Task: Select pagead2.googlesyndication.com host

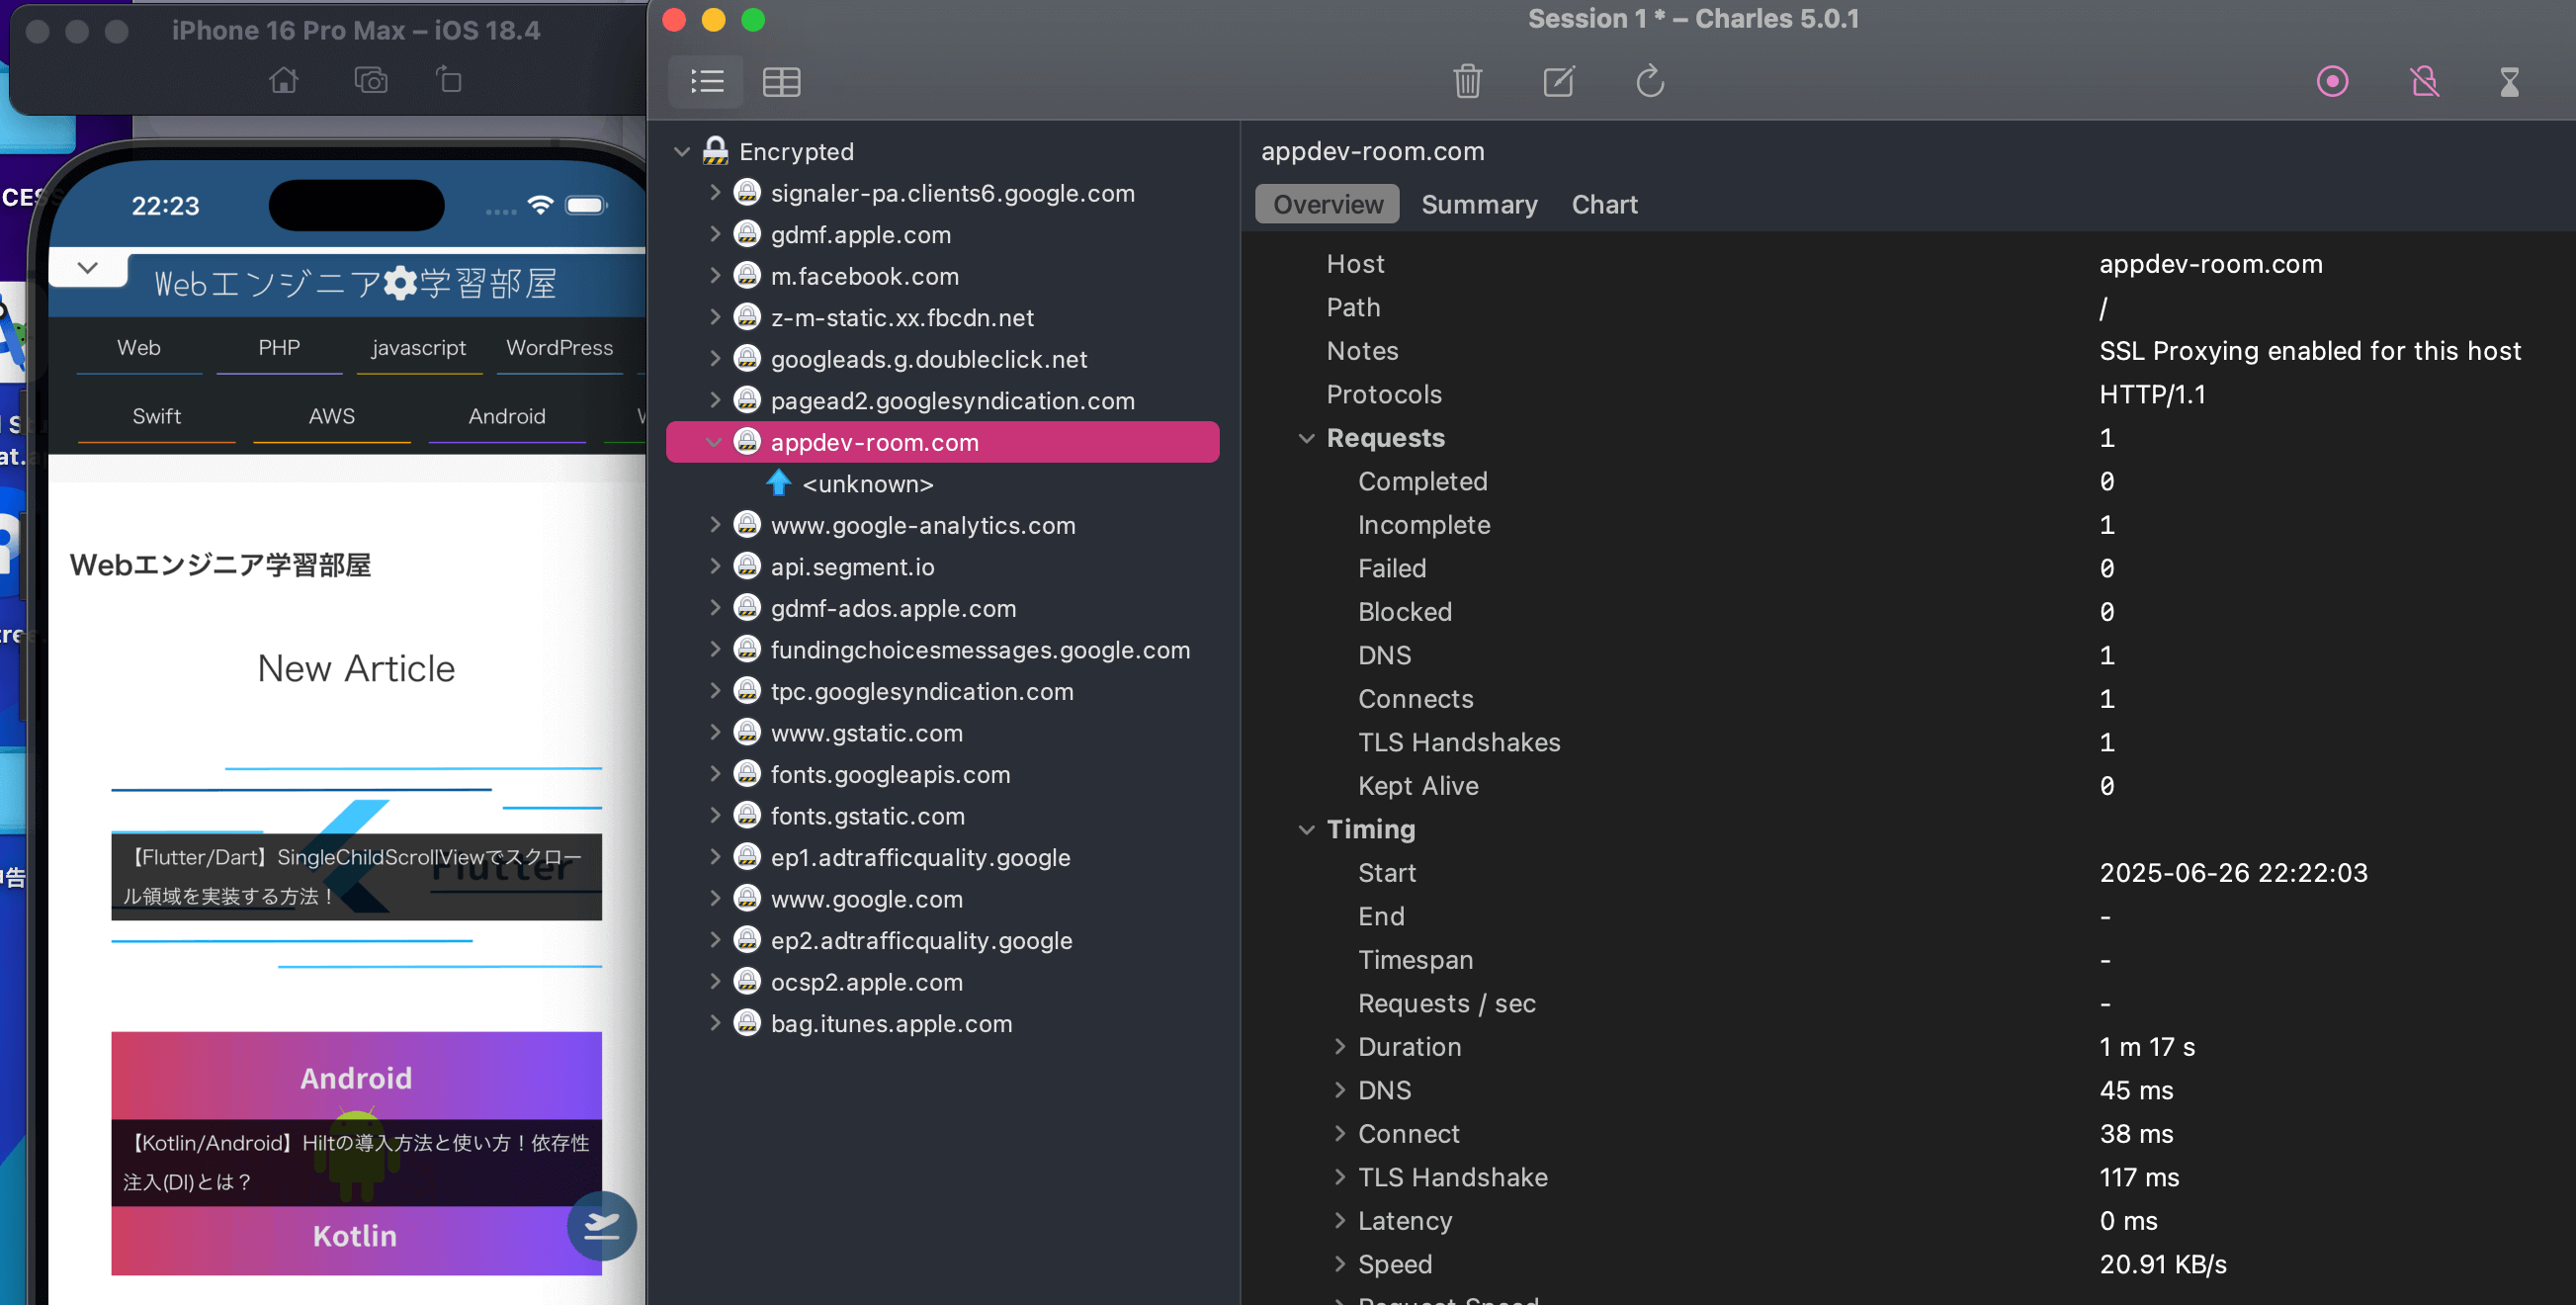Action: 952,401
